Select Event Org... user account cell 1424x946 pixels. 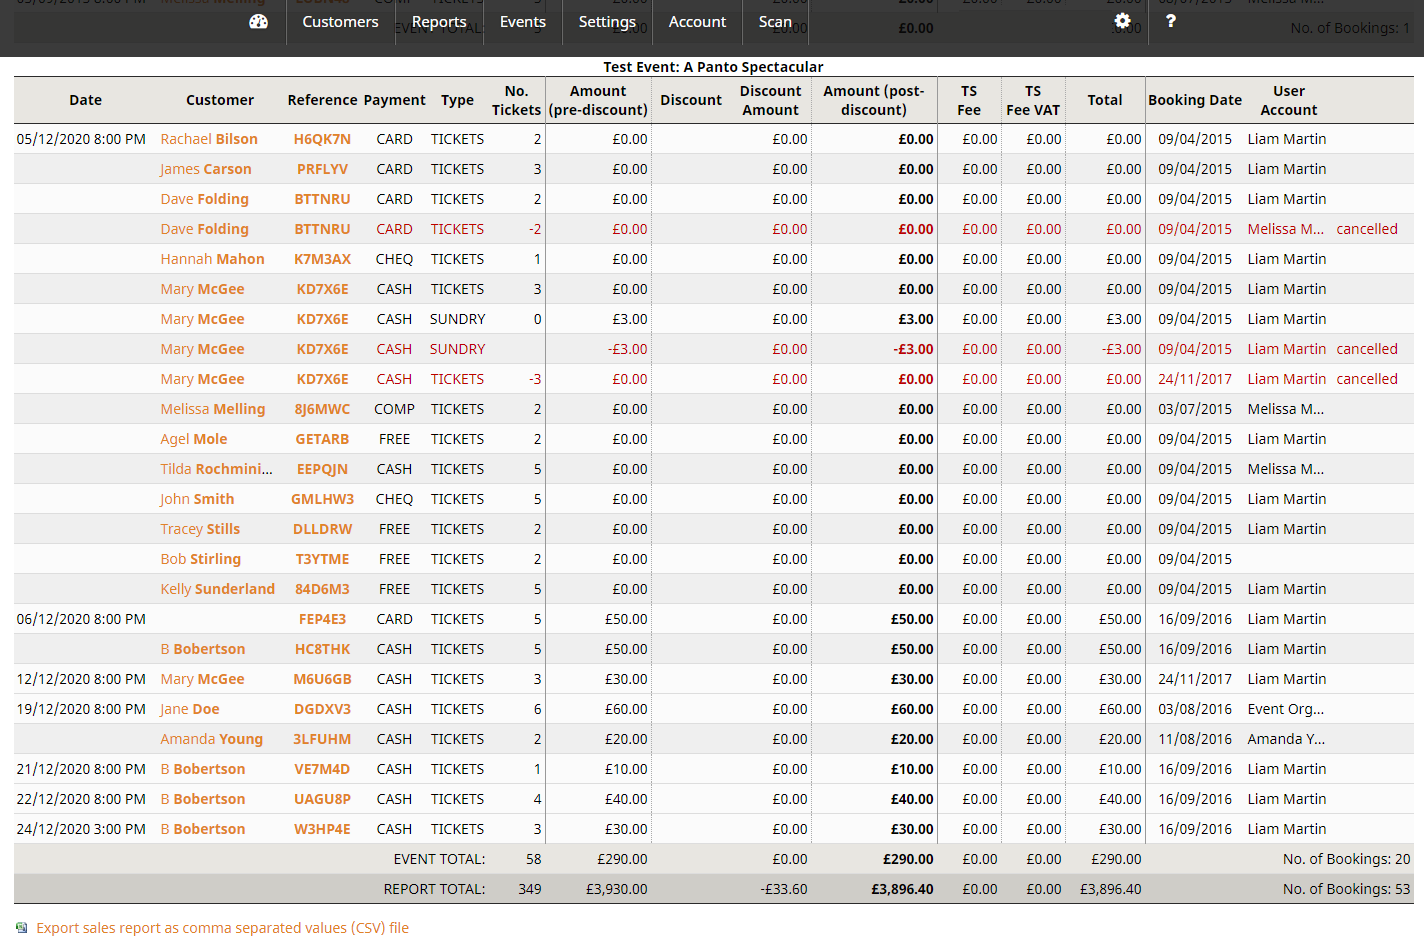click(1286, 709)
